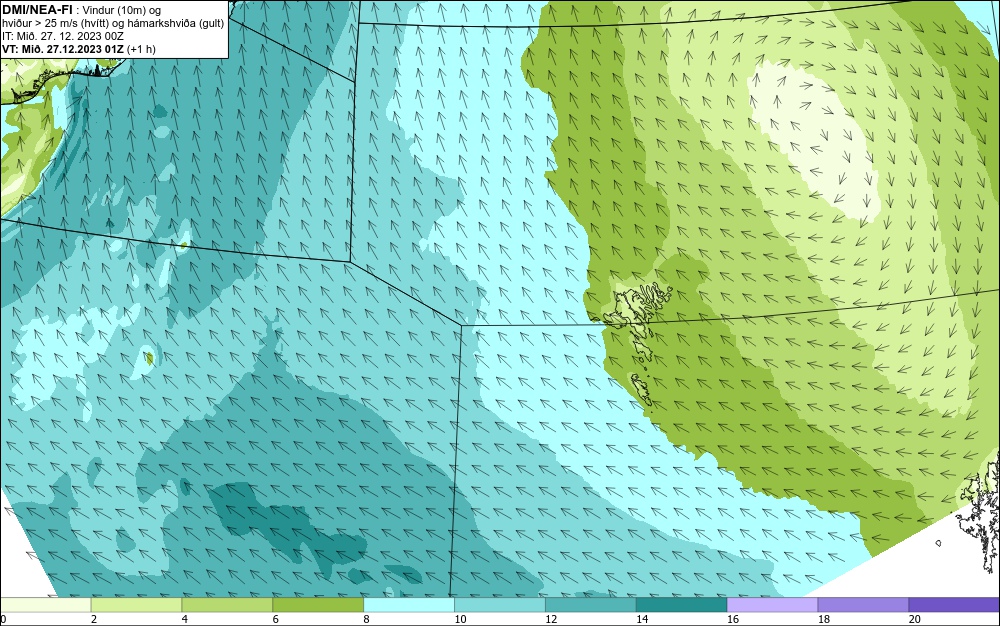Click the legend value label 10

point(460,619)
